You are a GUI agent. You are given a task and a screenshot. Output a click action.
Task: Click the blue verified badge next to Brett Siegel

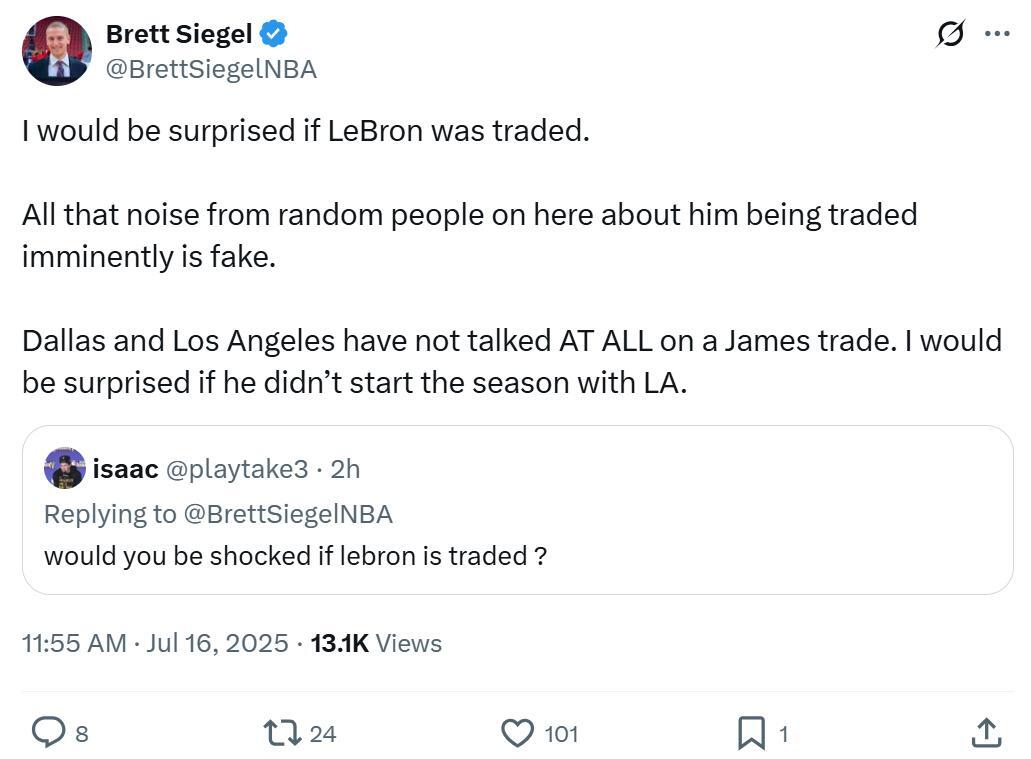pyautogui.click(x=274, y=34)
